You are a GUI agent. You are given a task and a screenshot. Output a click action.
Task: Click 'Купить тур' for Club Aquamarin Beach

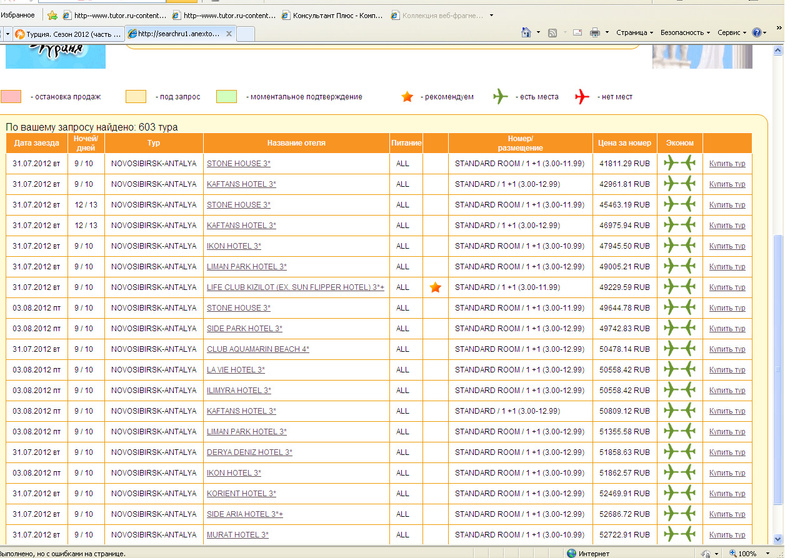727,349
